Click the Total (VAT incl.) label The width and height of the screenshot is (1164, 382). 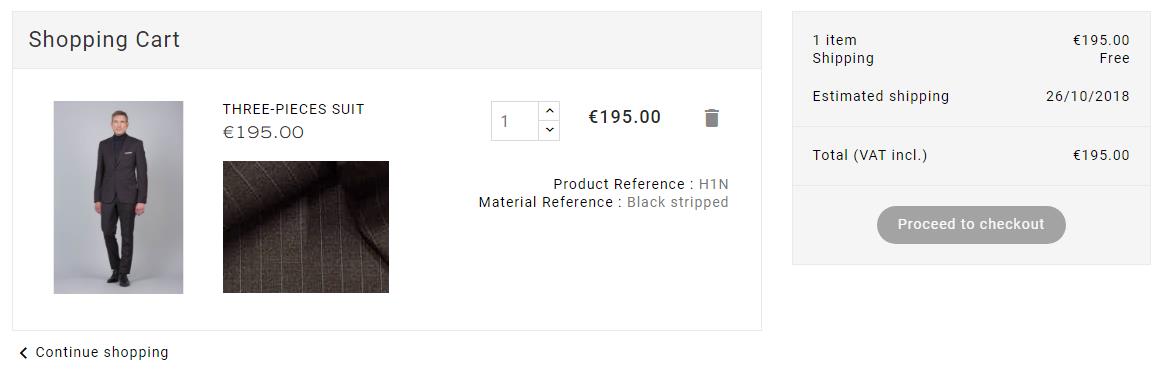[x=870, y=155]
